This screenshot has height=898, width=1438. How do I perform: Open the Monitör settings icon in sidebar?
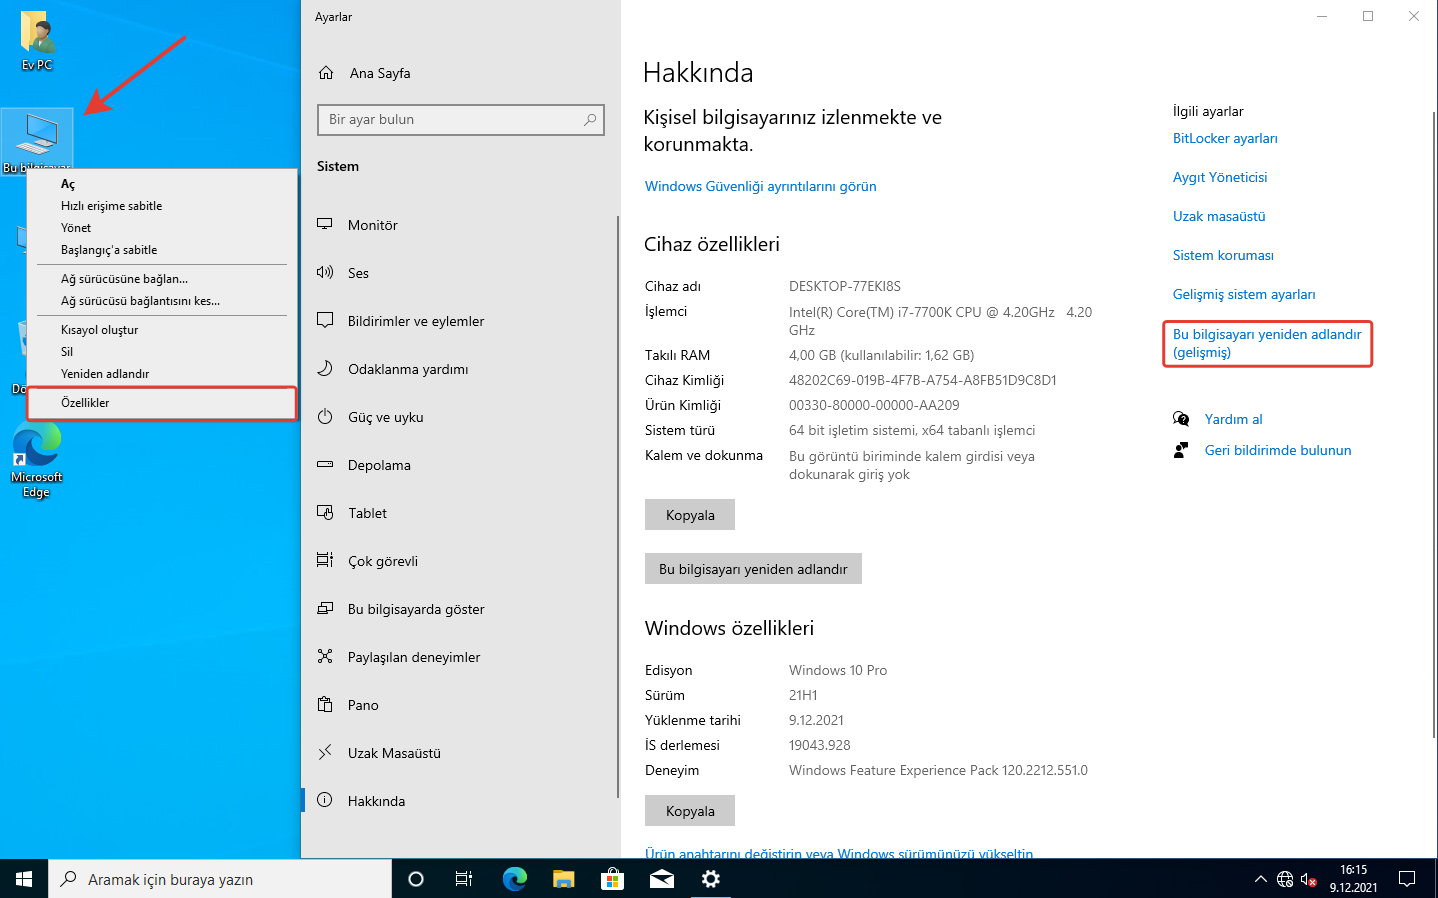[325, 224]
